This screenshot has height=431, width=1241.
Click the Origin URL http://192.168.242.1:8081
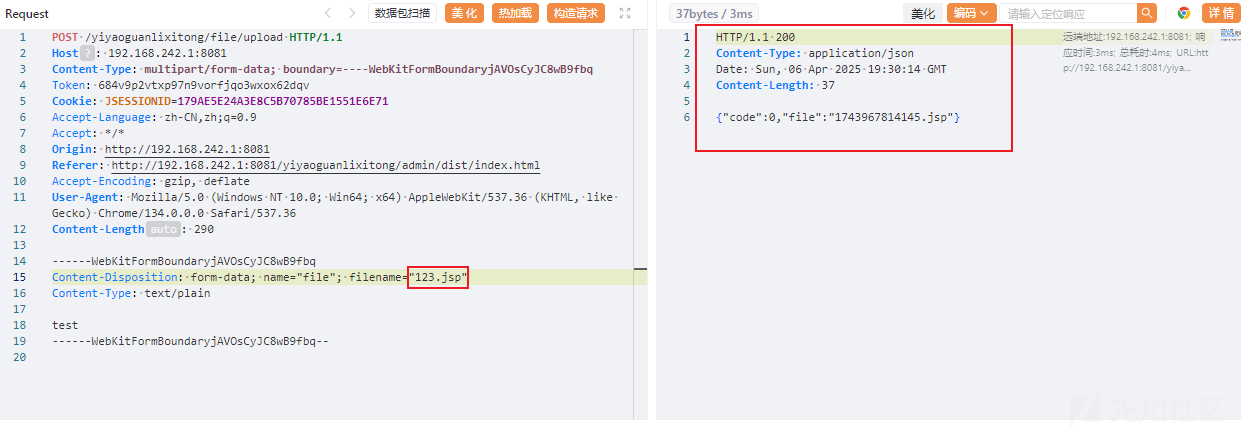pos(187,149)
